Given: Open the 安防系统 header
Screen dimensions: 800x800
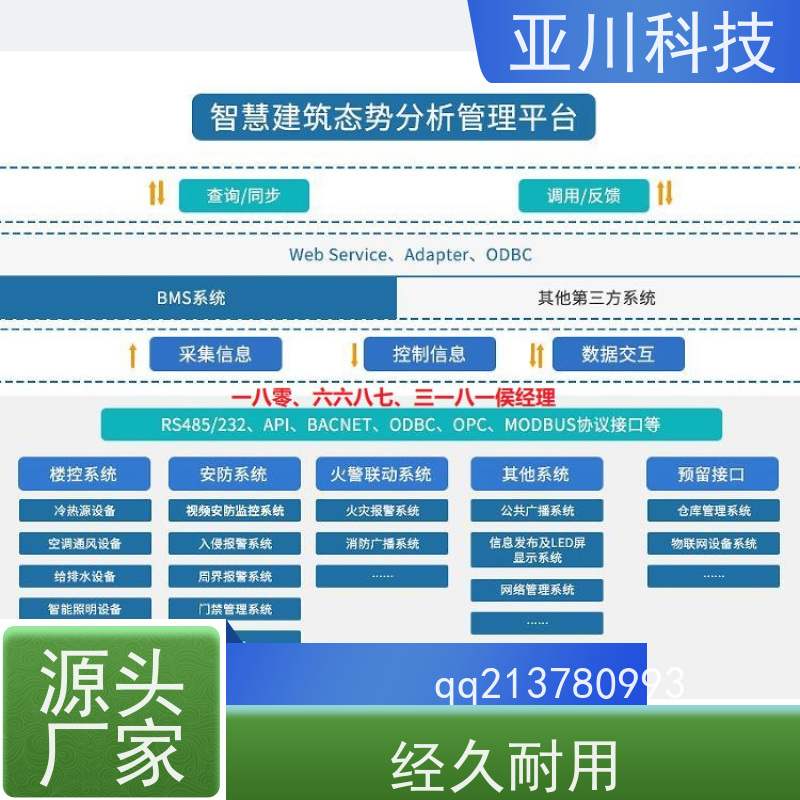Looking at the screenshot, I should coord(234,474).
